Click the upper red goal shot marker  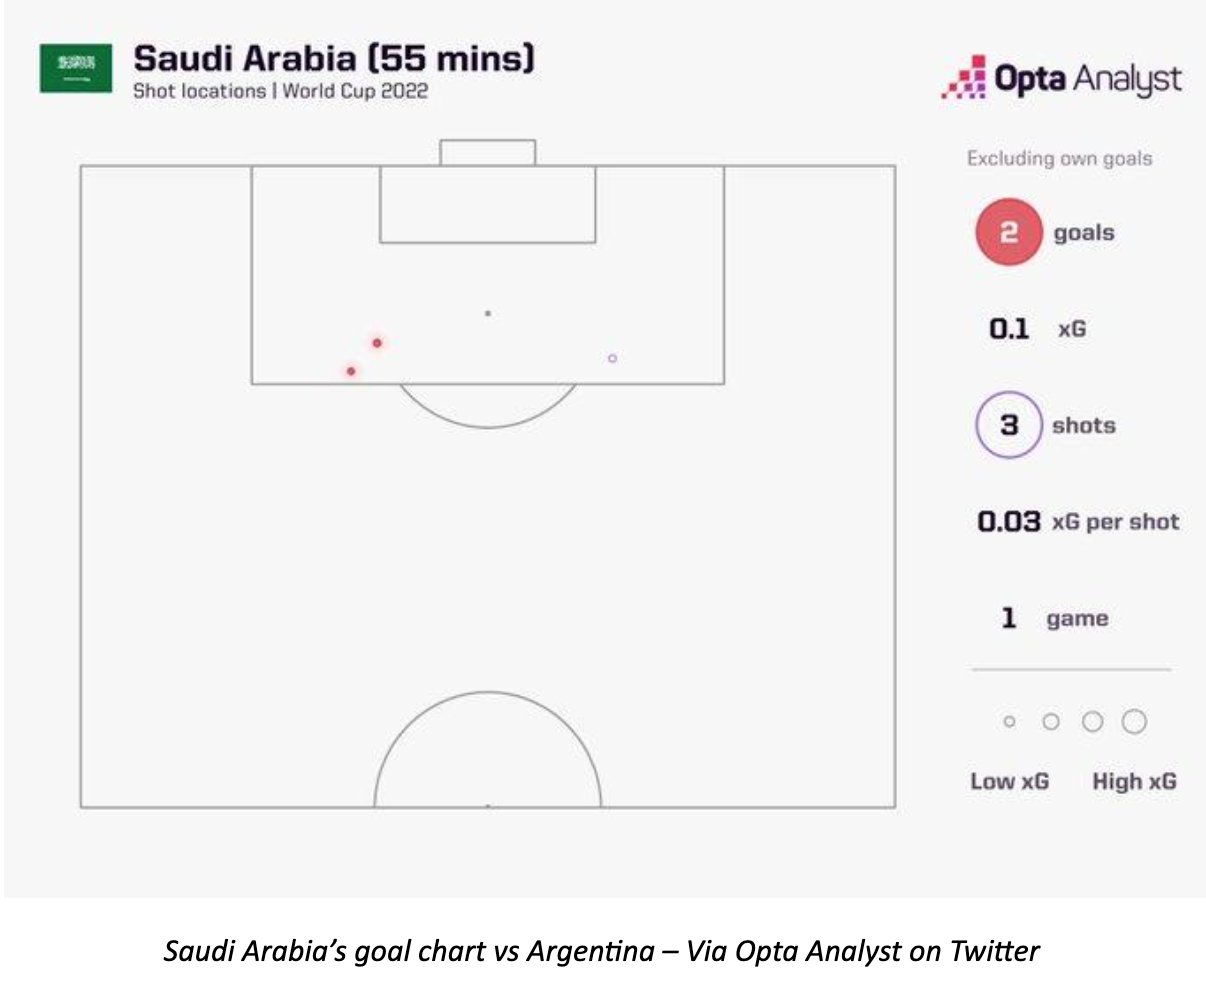point(377,343)
